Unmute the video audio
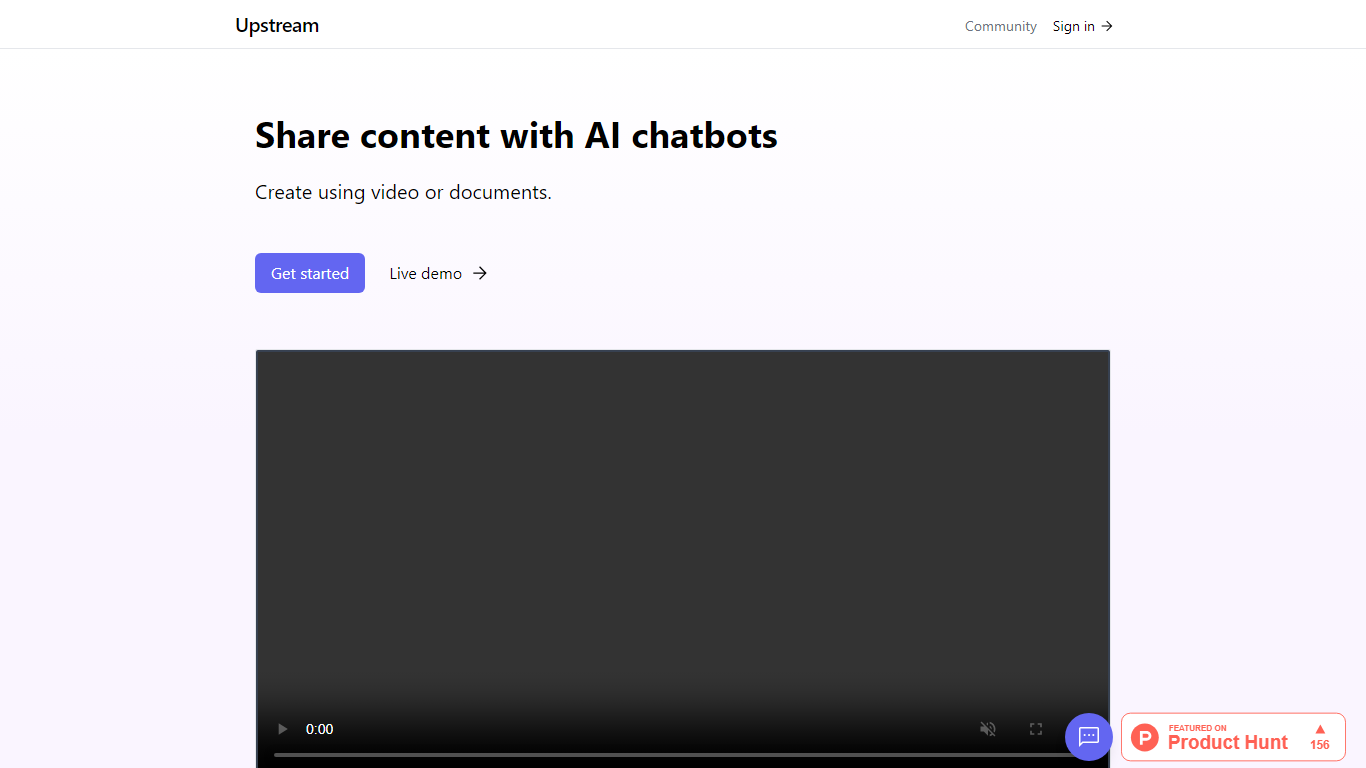The image size is (1366, 768). pyautogui.click(x=988, y=729)
